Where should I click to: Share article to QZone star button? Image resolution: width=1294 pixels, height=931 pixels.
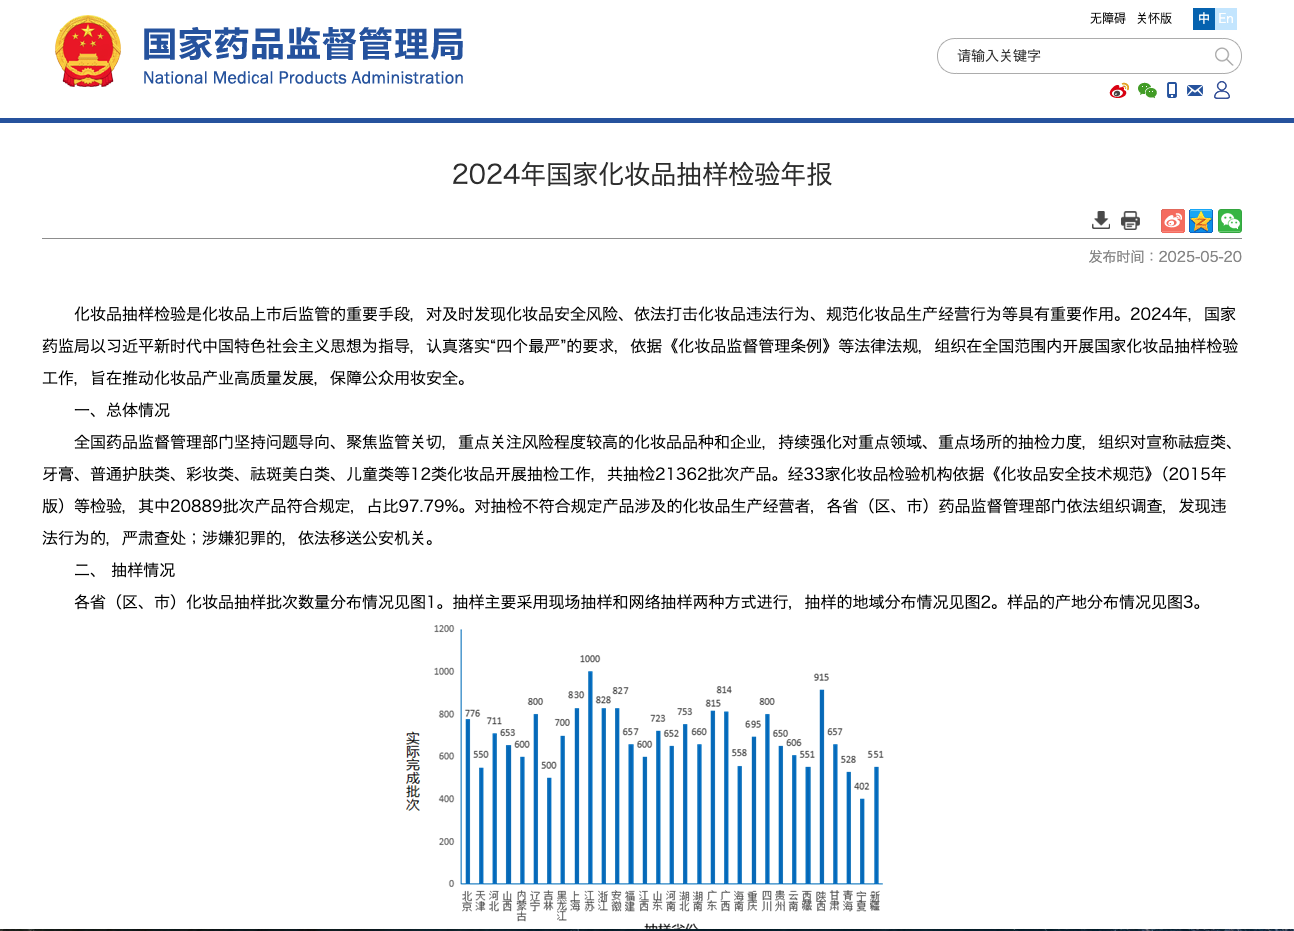(1201, 220)
